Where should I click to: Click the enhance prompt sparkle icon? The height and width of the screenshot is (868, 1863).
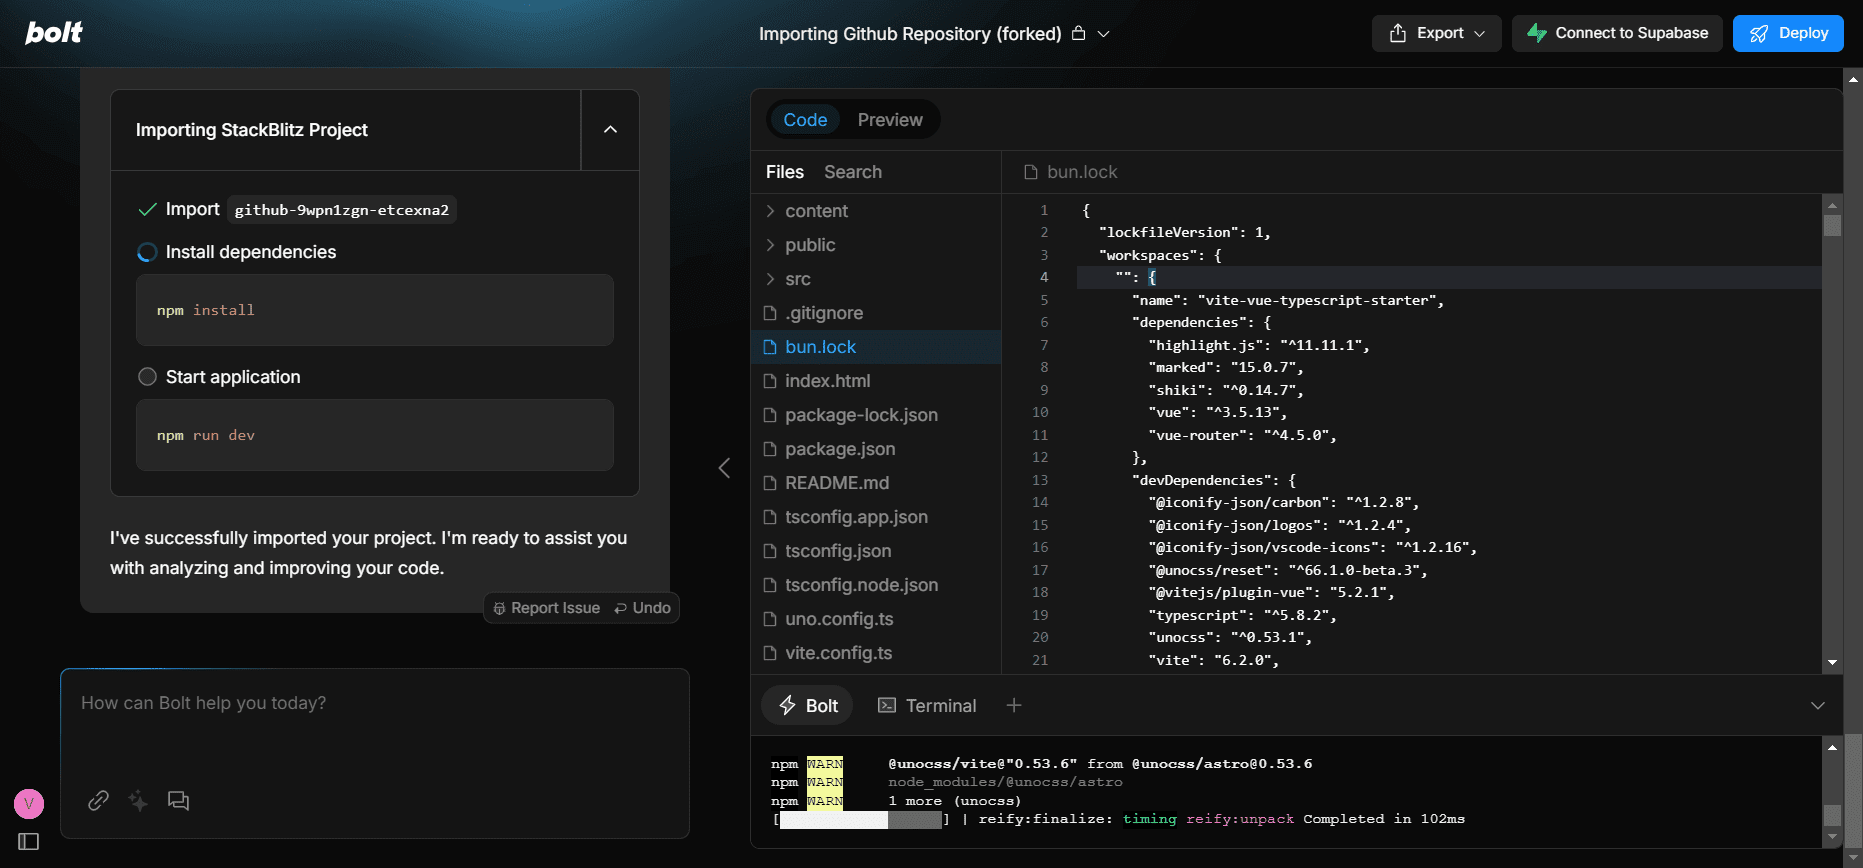click(x=138, y=800)
